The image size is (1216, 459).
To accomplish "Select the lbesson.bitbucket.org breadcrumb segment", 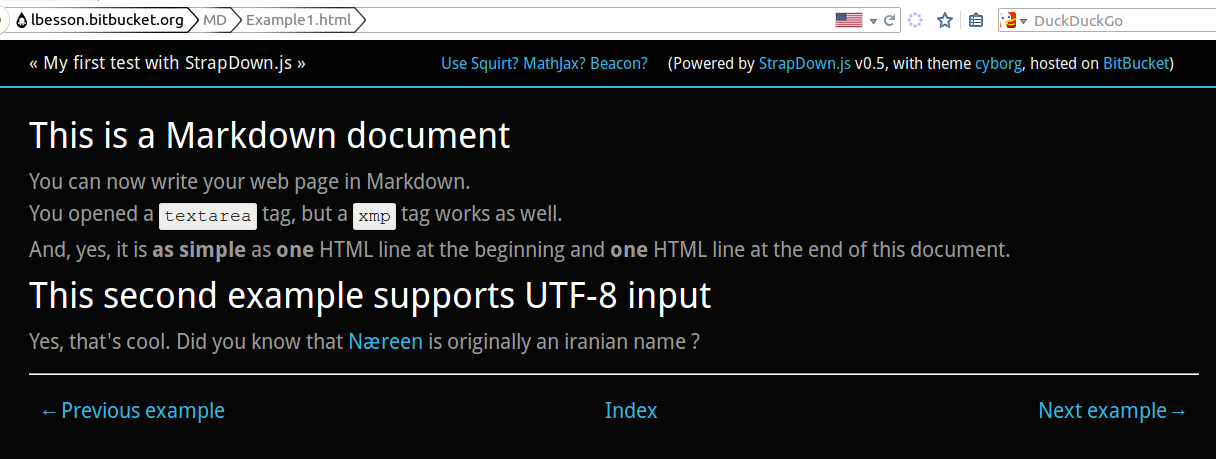I will (107, 20).
